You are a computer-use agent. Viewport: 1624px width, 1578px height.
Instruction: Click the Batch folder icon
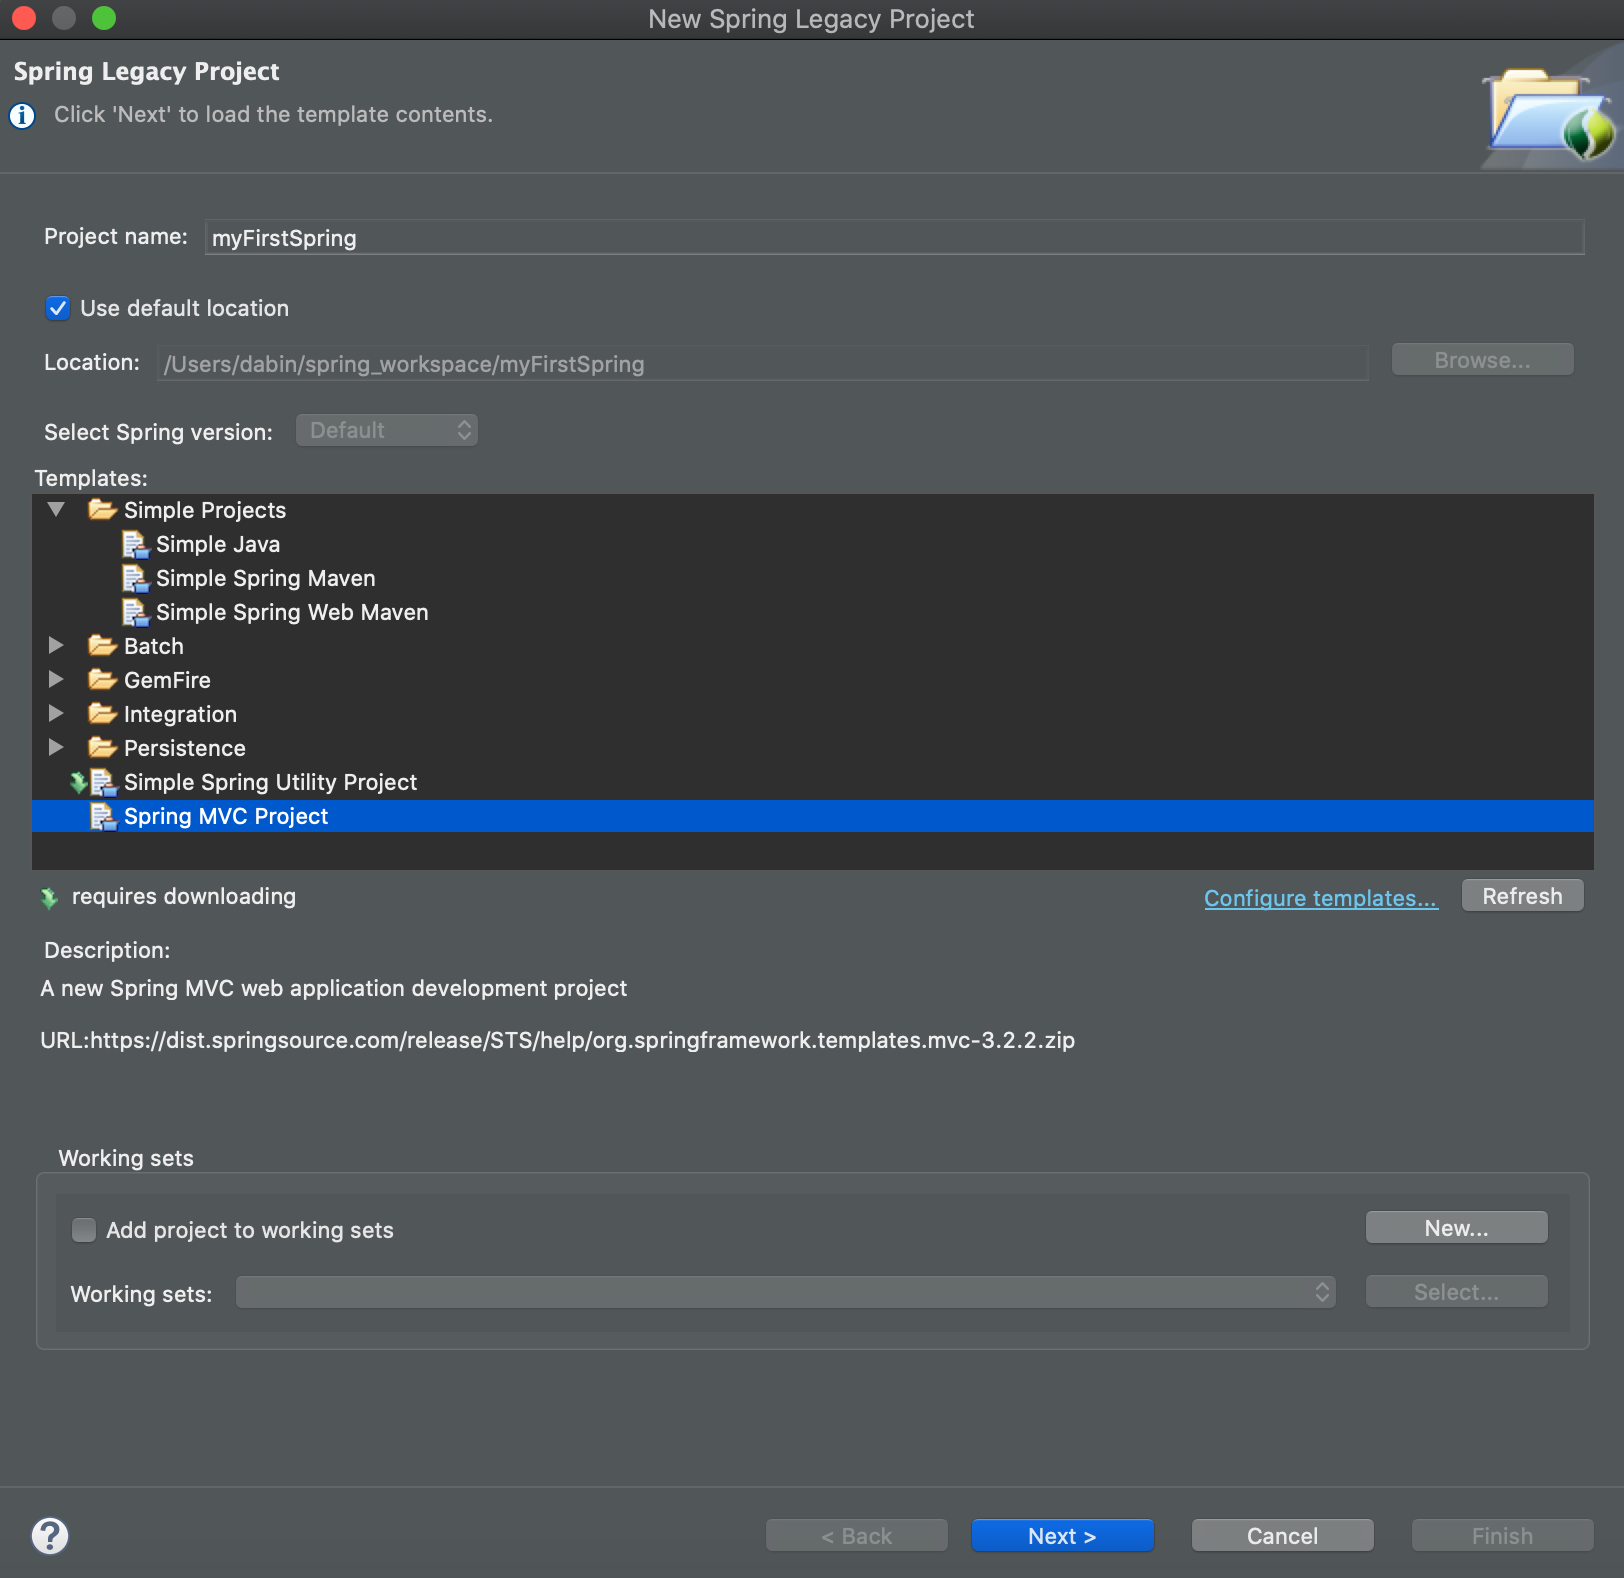tap(102, 646)
